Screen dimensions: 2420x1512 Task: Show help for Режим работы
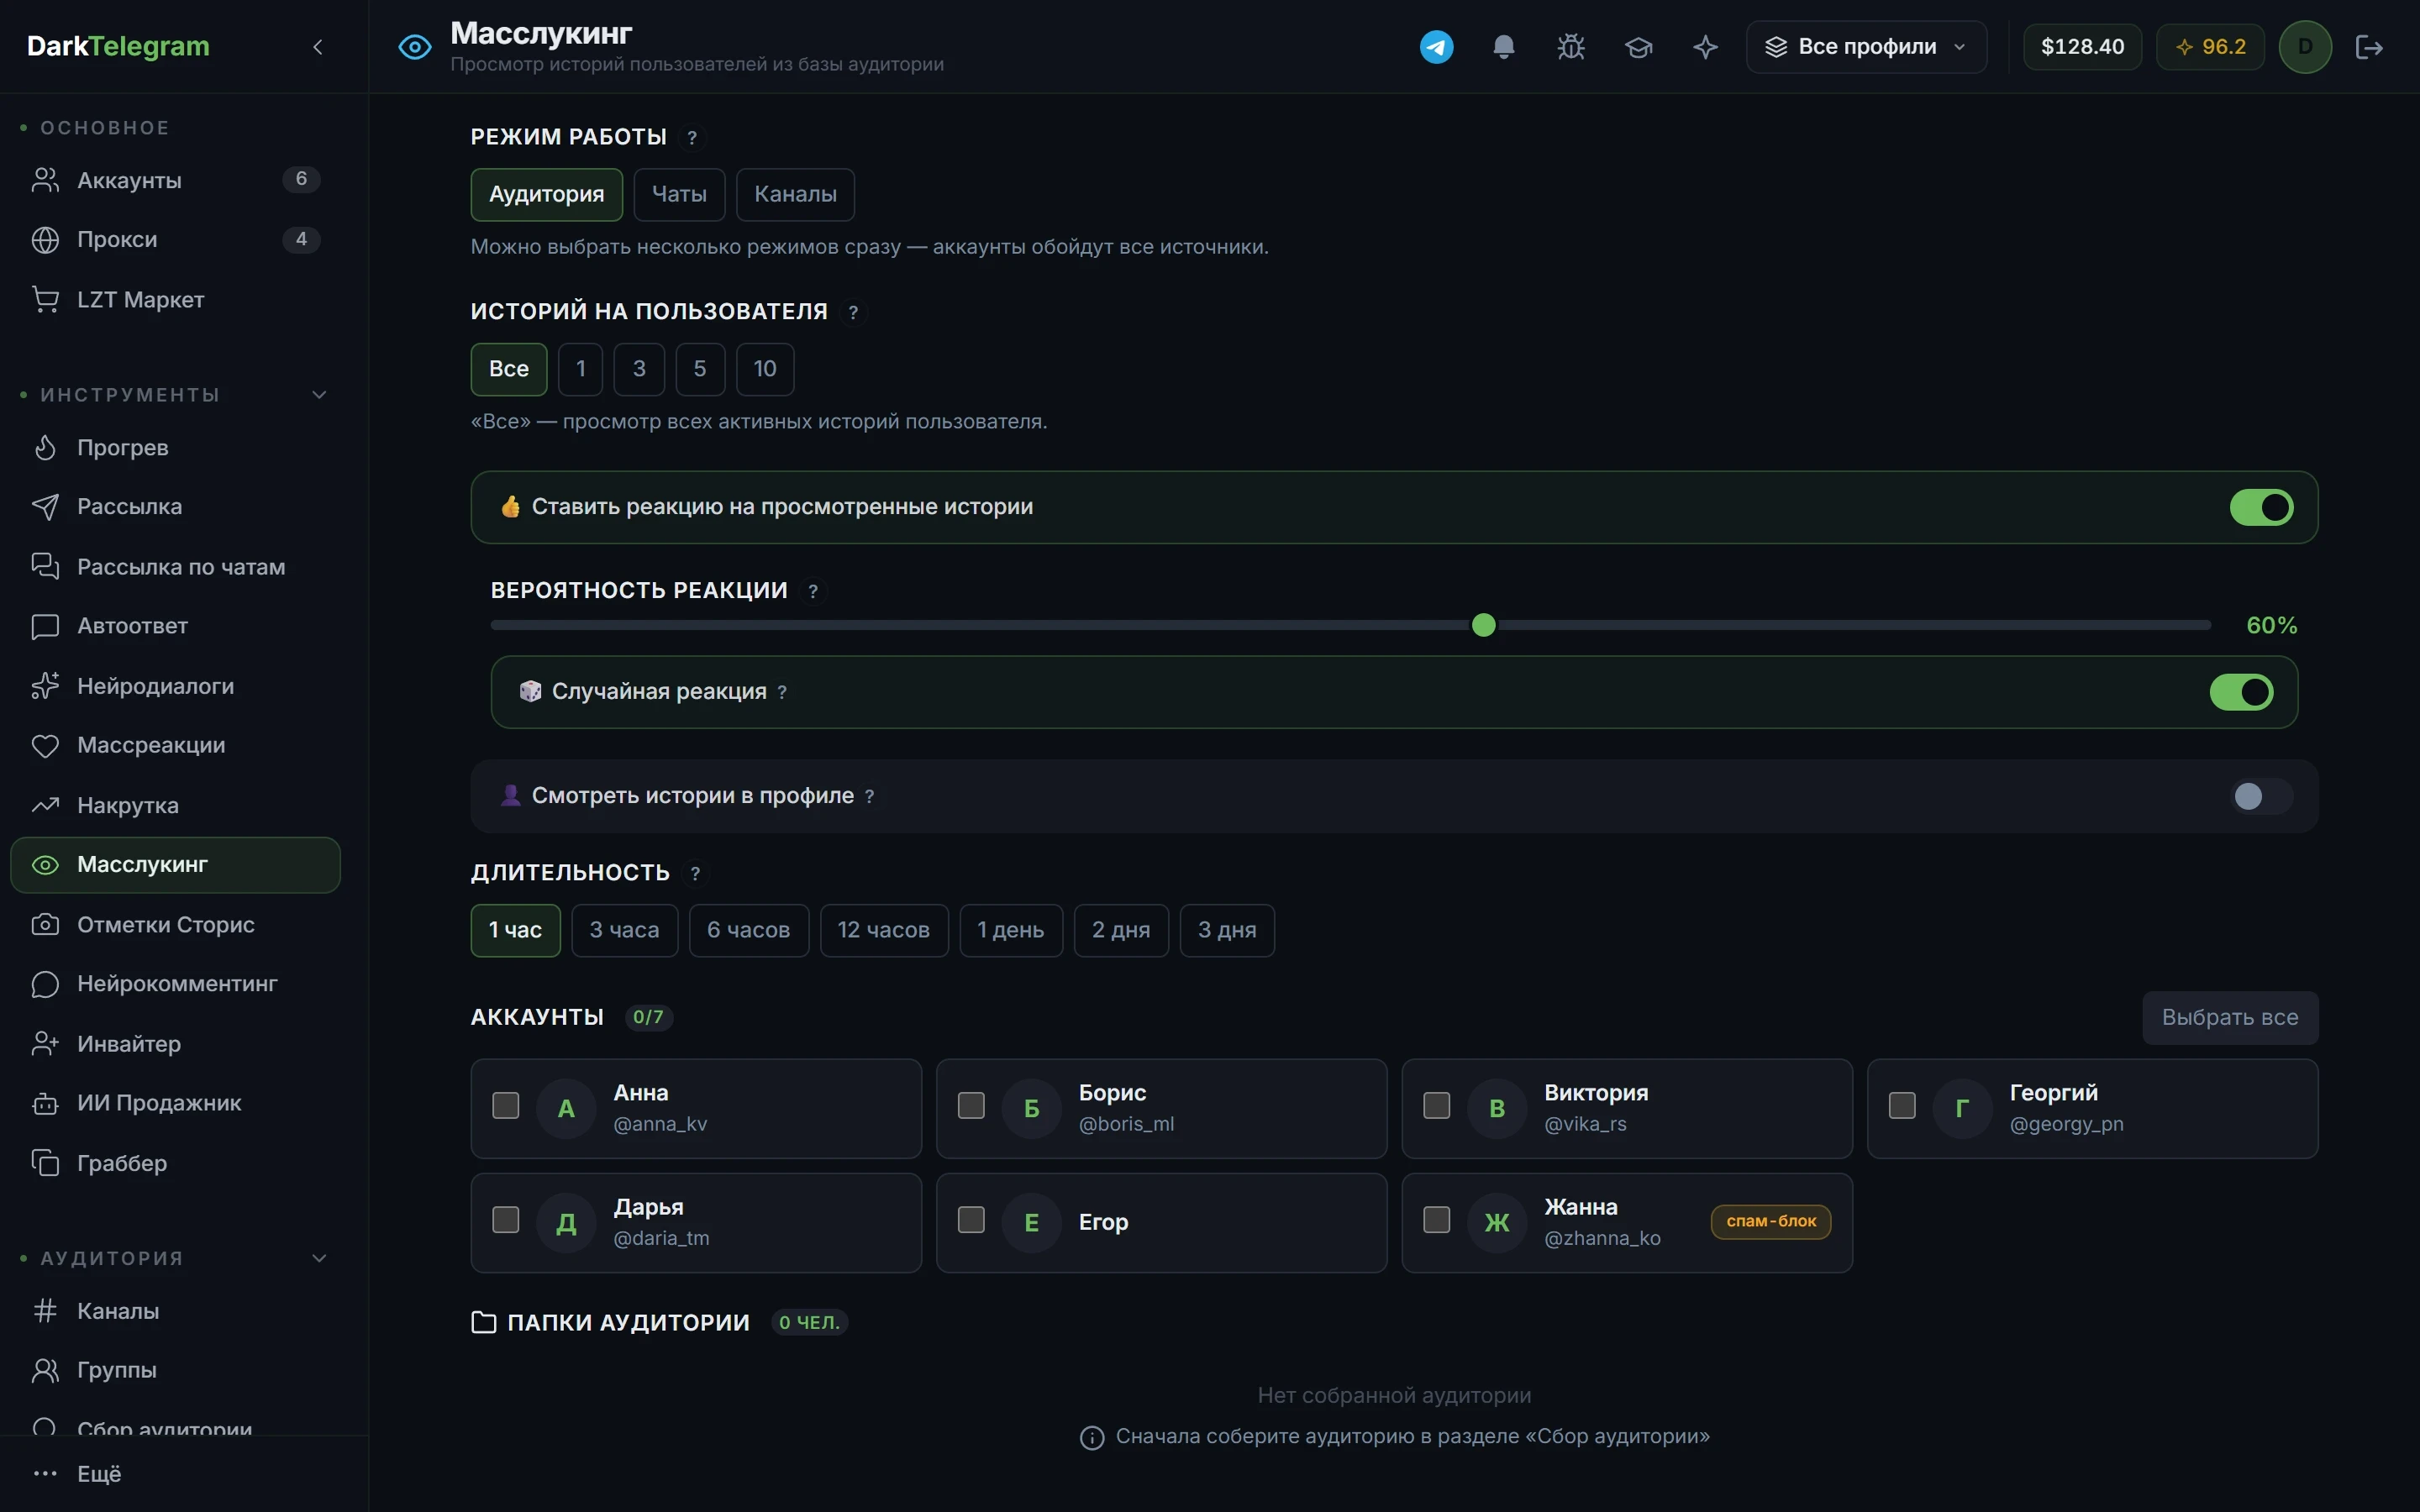click(x=692, y=138)
